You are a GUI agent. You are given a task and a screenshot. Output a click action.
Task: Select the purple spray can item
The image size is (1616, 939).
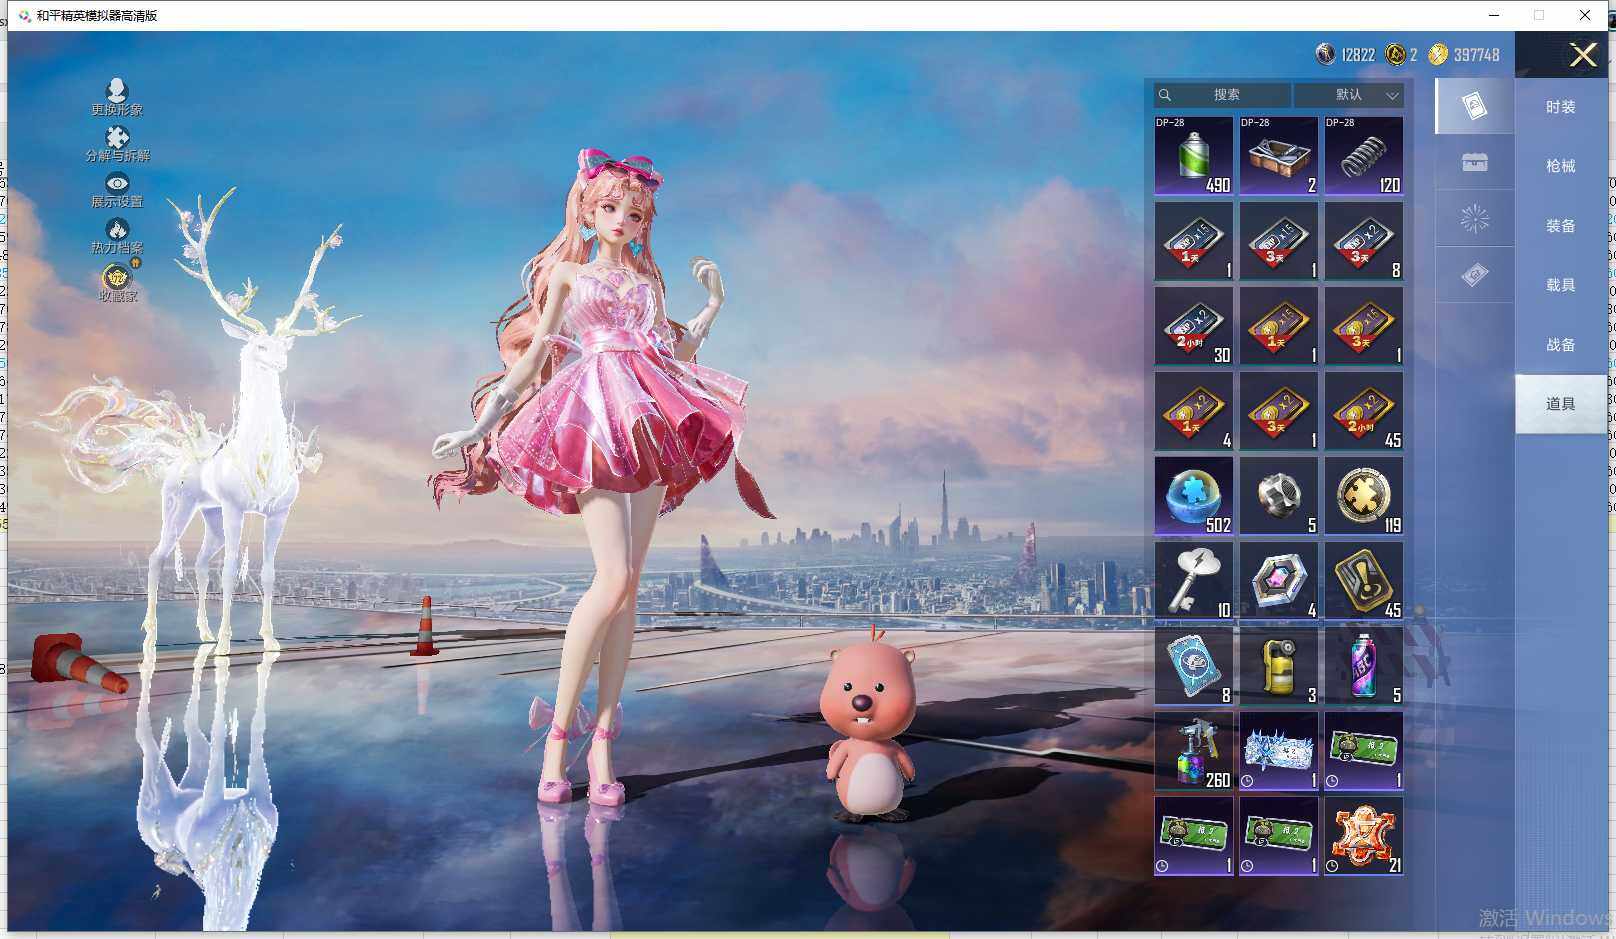(x=1364, y=666)
